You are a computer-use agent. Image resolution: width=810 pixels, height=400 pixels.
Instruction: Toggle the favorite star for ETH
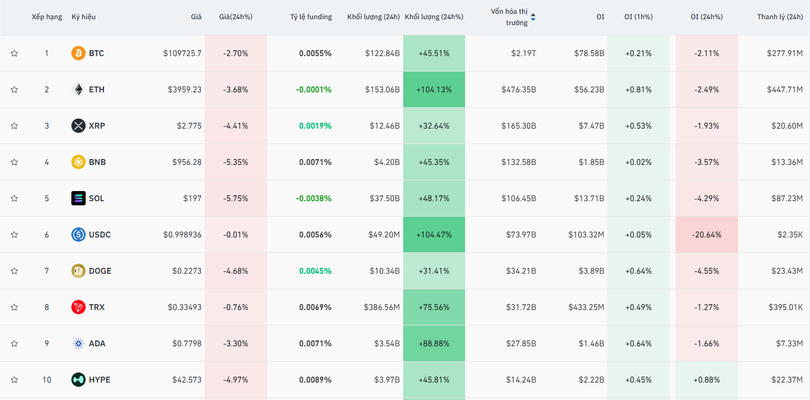click(14, 90)
